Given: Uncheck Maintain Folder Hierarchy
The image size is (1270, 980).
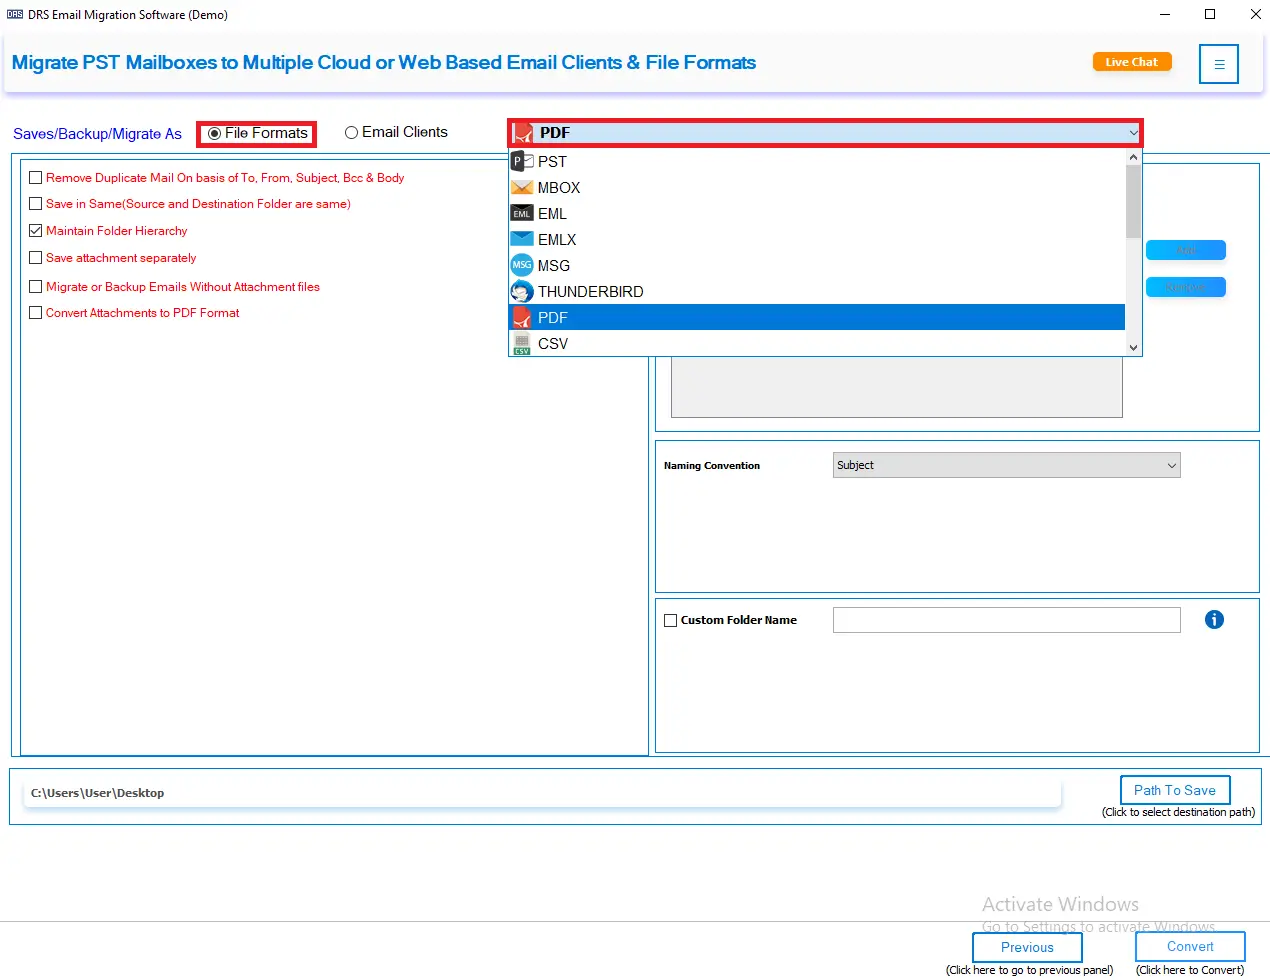Looking at the screenshot, I should click(x=36, y=231).
